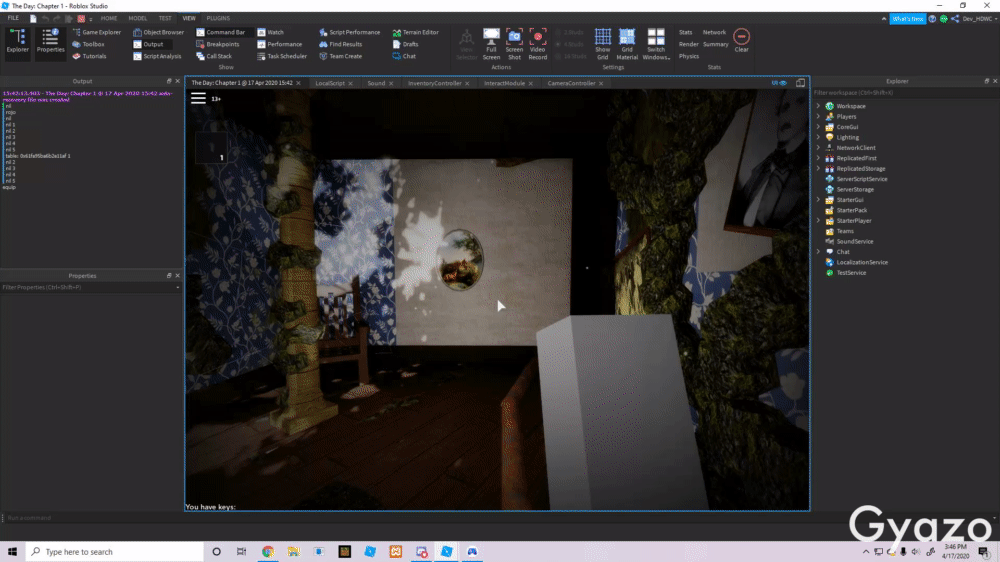The height and width of the screenshot is (562, 1000).
Task: Expand the CoreGui node
Action: [x=818, y=127]
